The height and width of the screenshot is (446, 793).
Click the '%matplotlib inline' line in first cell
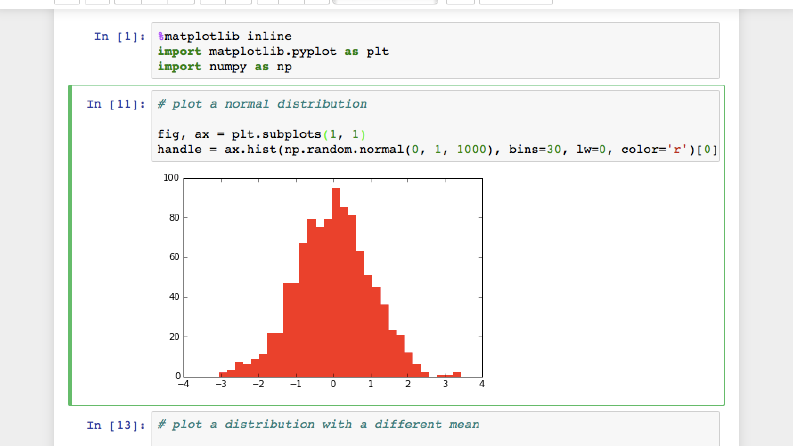click(225, 36)
